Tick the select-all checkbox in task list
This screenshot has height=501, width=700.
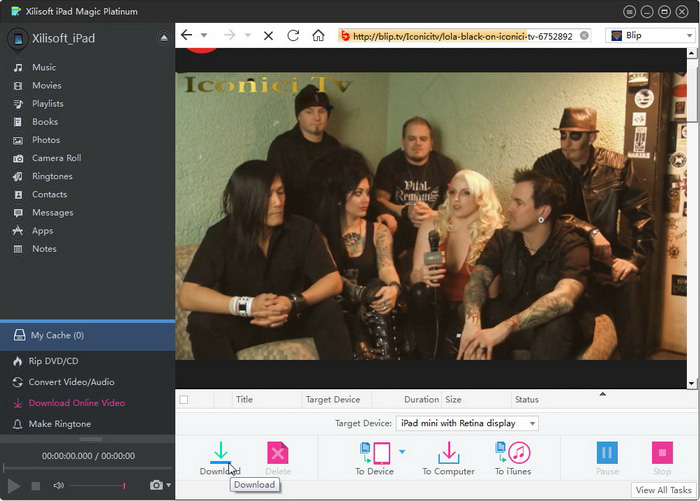coord(183,400)
